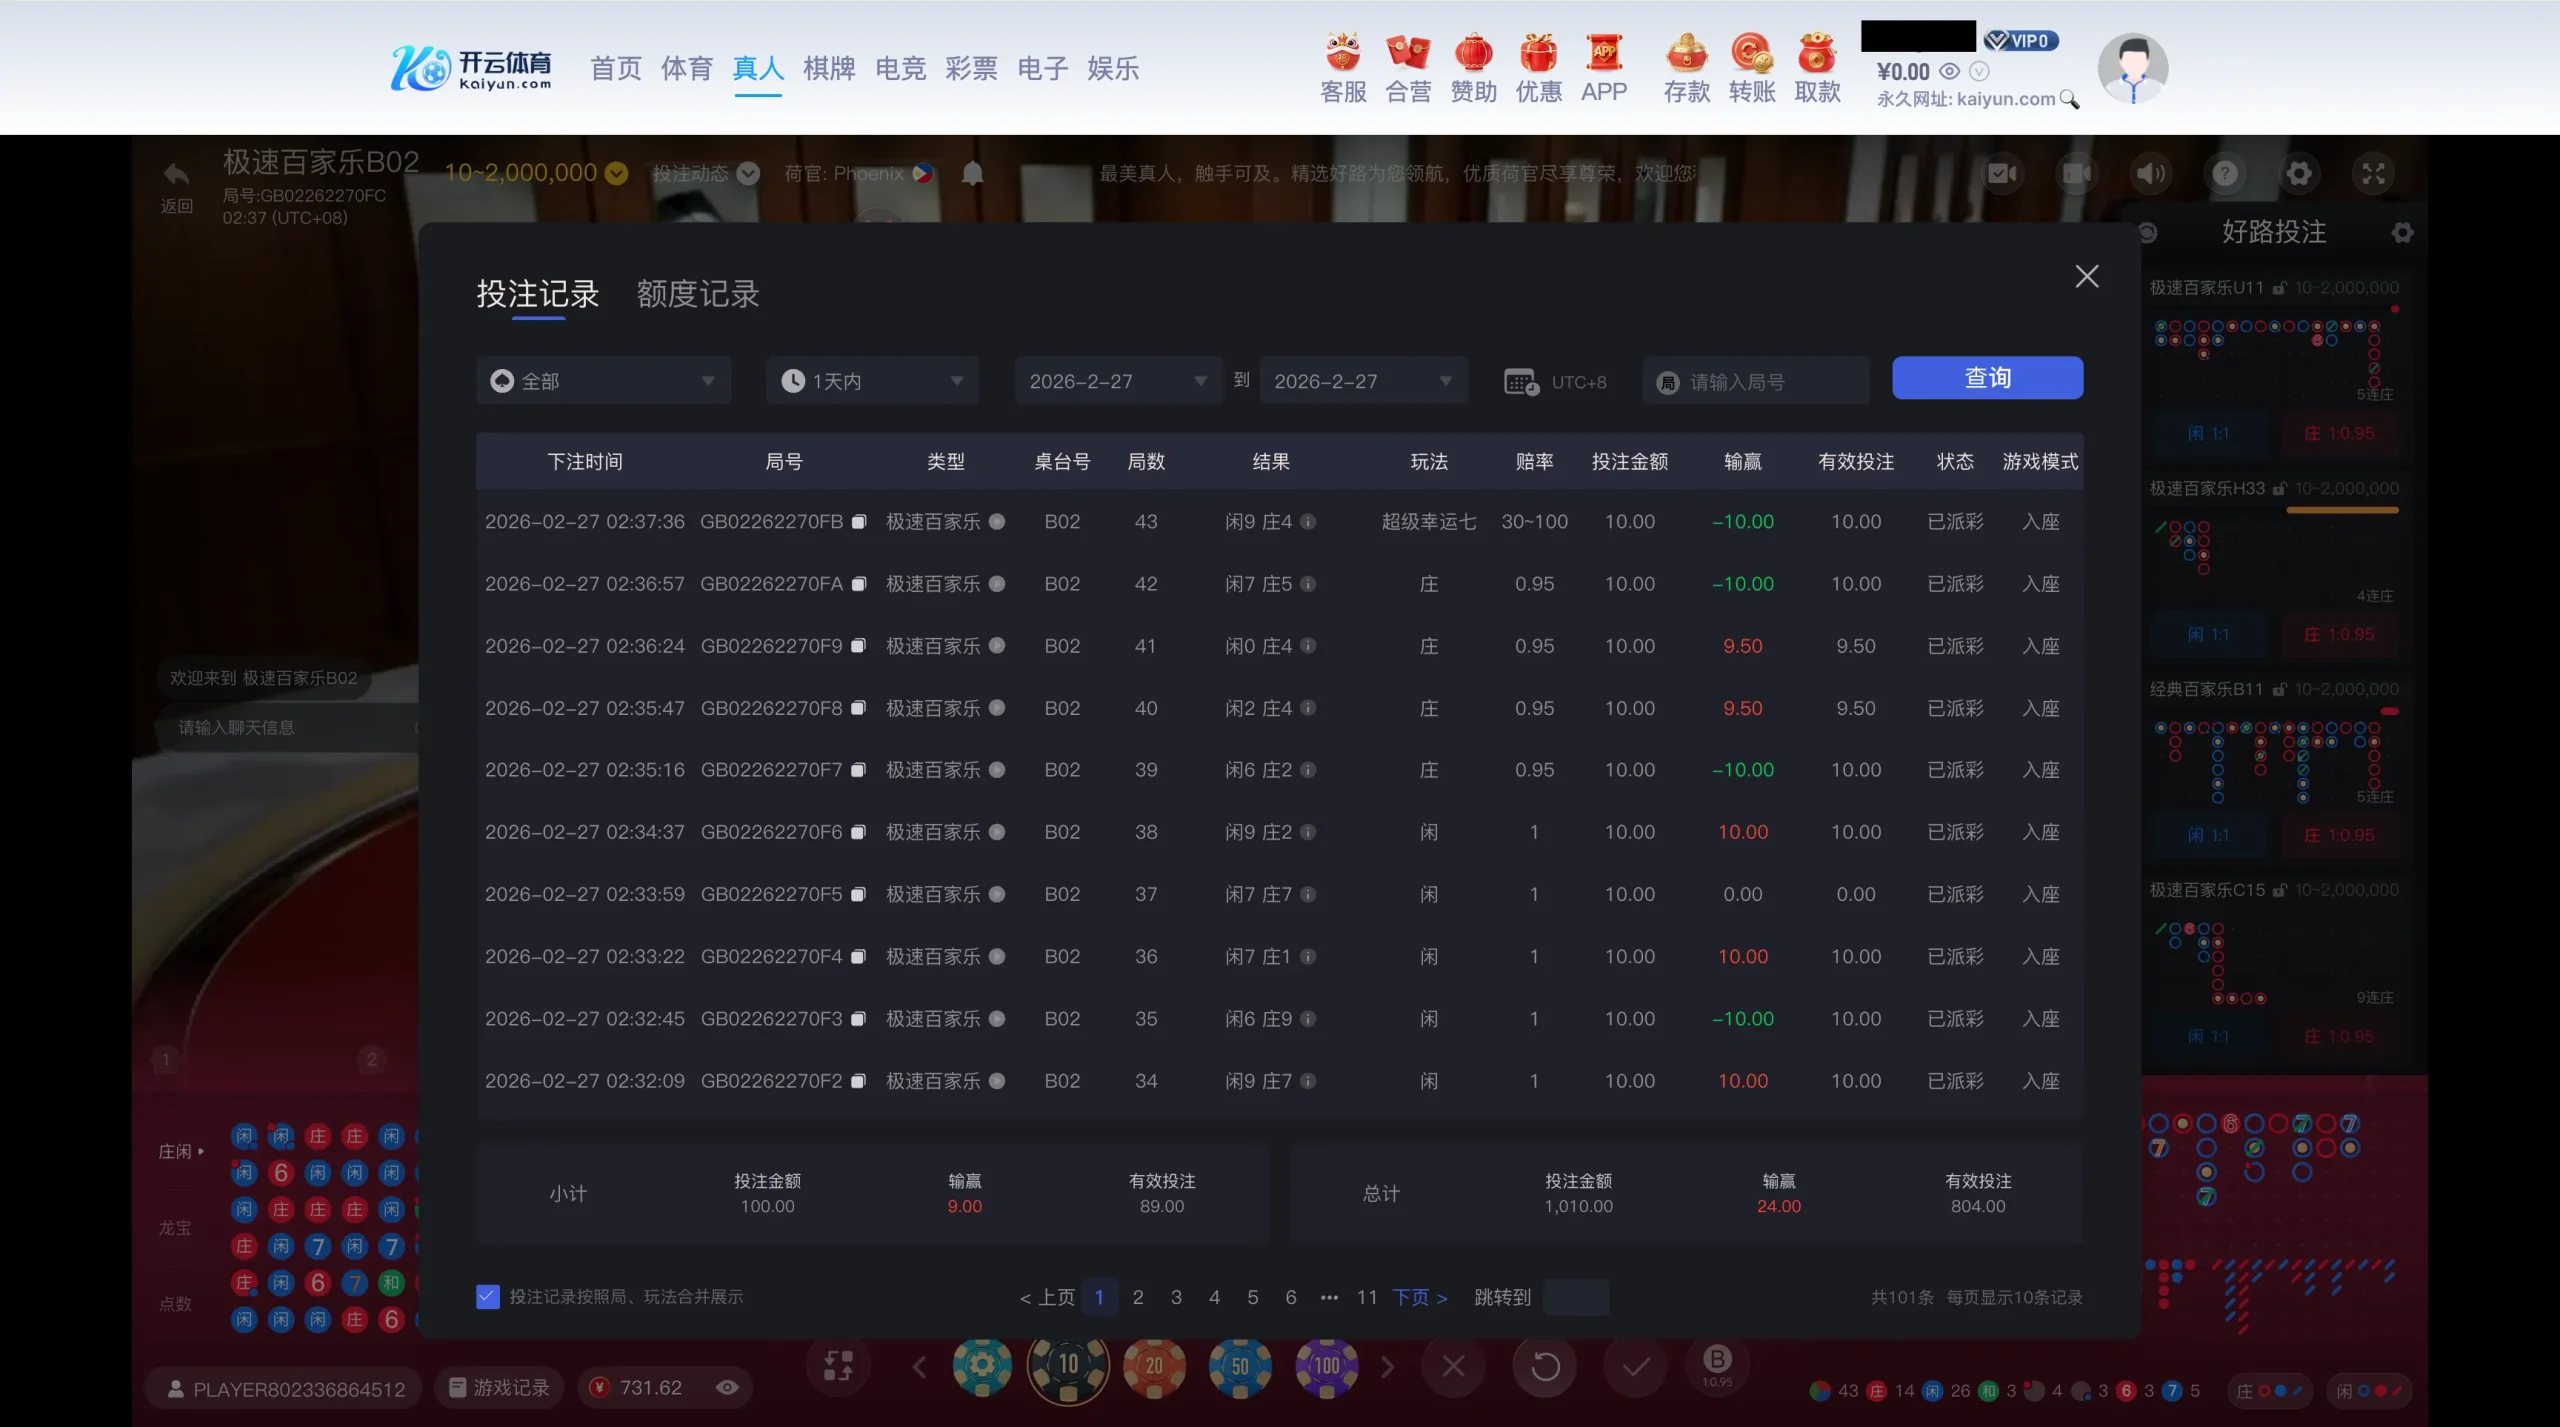Toggle balance visibility eye next to ¥0.00
This screenshot has height=1427, width=2560.
click(x=1949, y=72)
